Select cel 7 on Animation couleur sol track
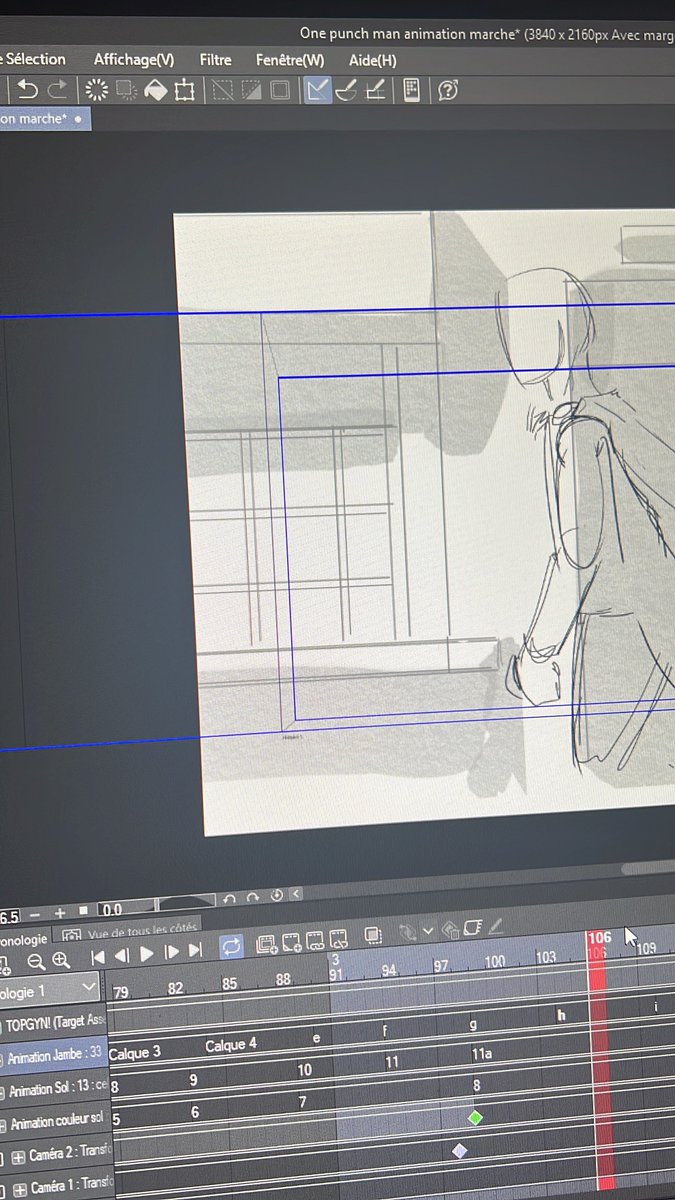The height and width of the screenshot is (1200, 675). (x=302, y=1102)
